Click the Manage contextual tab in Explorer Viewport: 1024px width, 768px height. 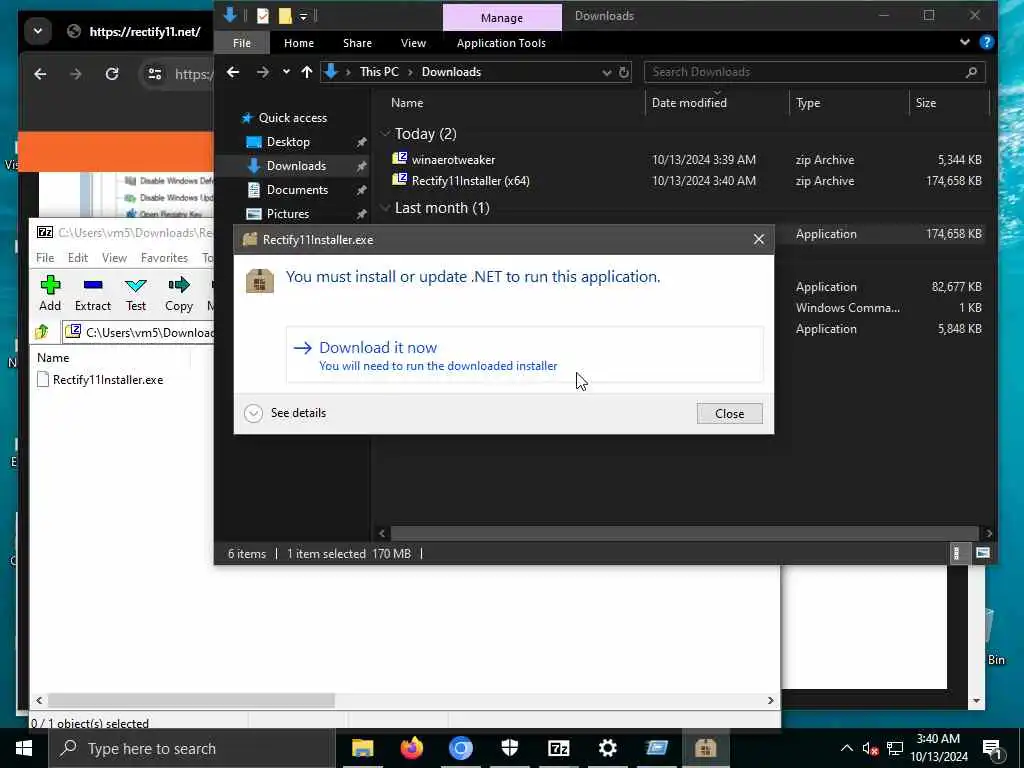click(502, 18)
